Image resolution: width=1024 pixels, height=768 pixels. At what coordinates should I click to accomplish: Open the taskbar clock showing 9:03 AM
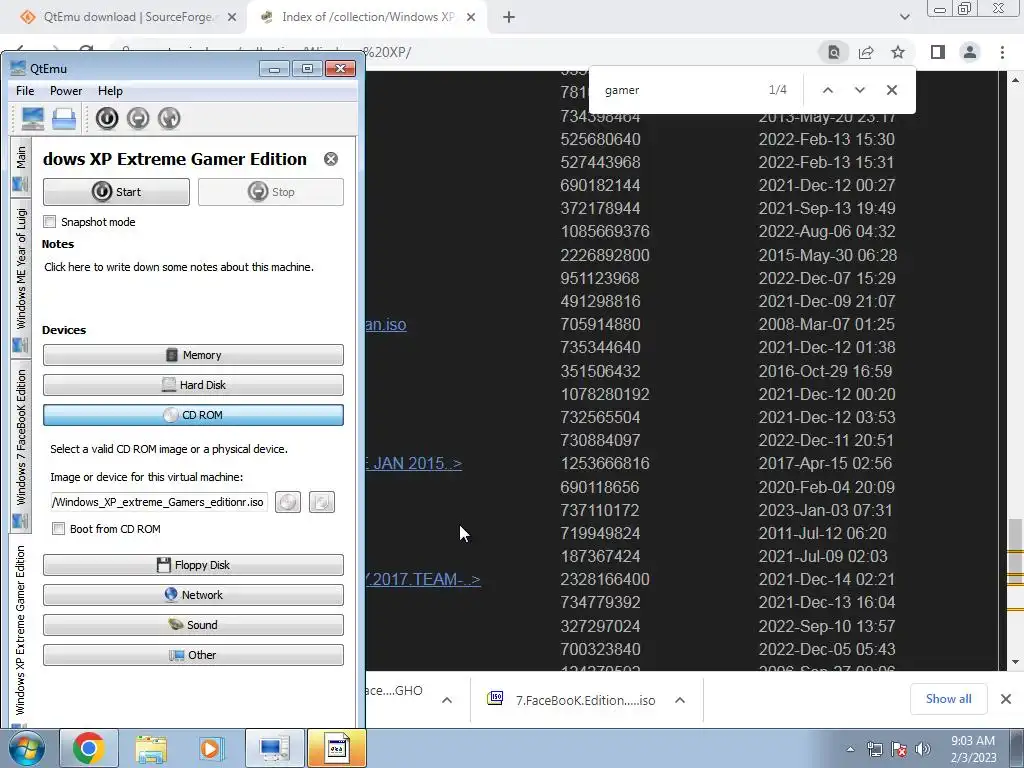[x=973, y=749]
